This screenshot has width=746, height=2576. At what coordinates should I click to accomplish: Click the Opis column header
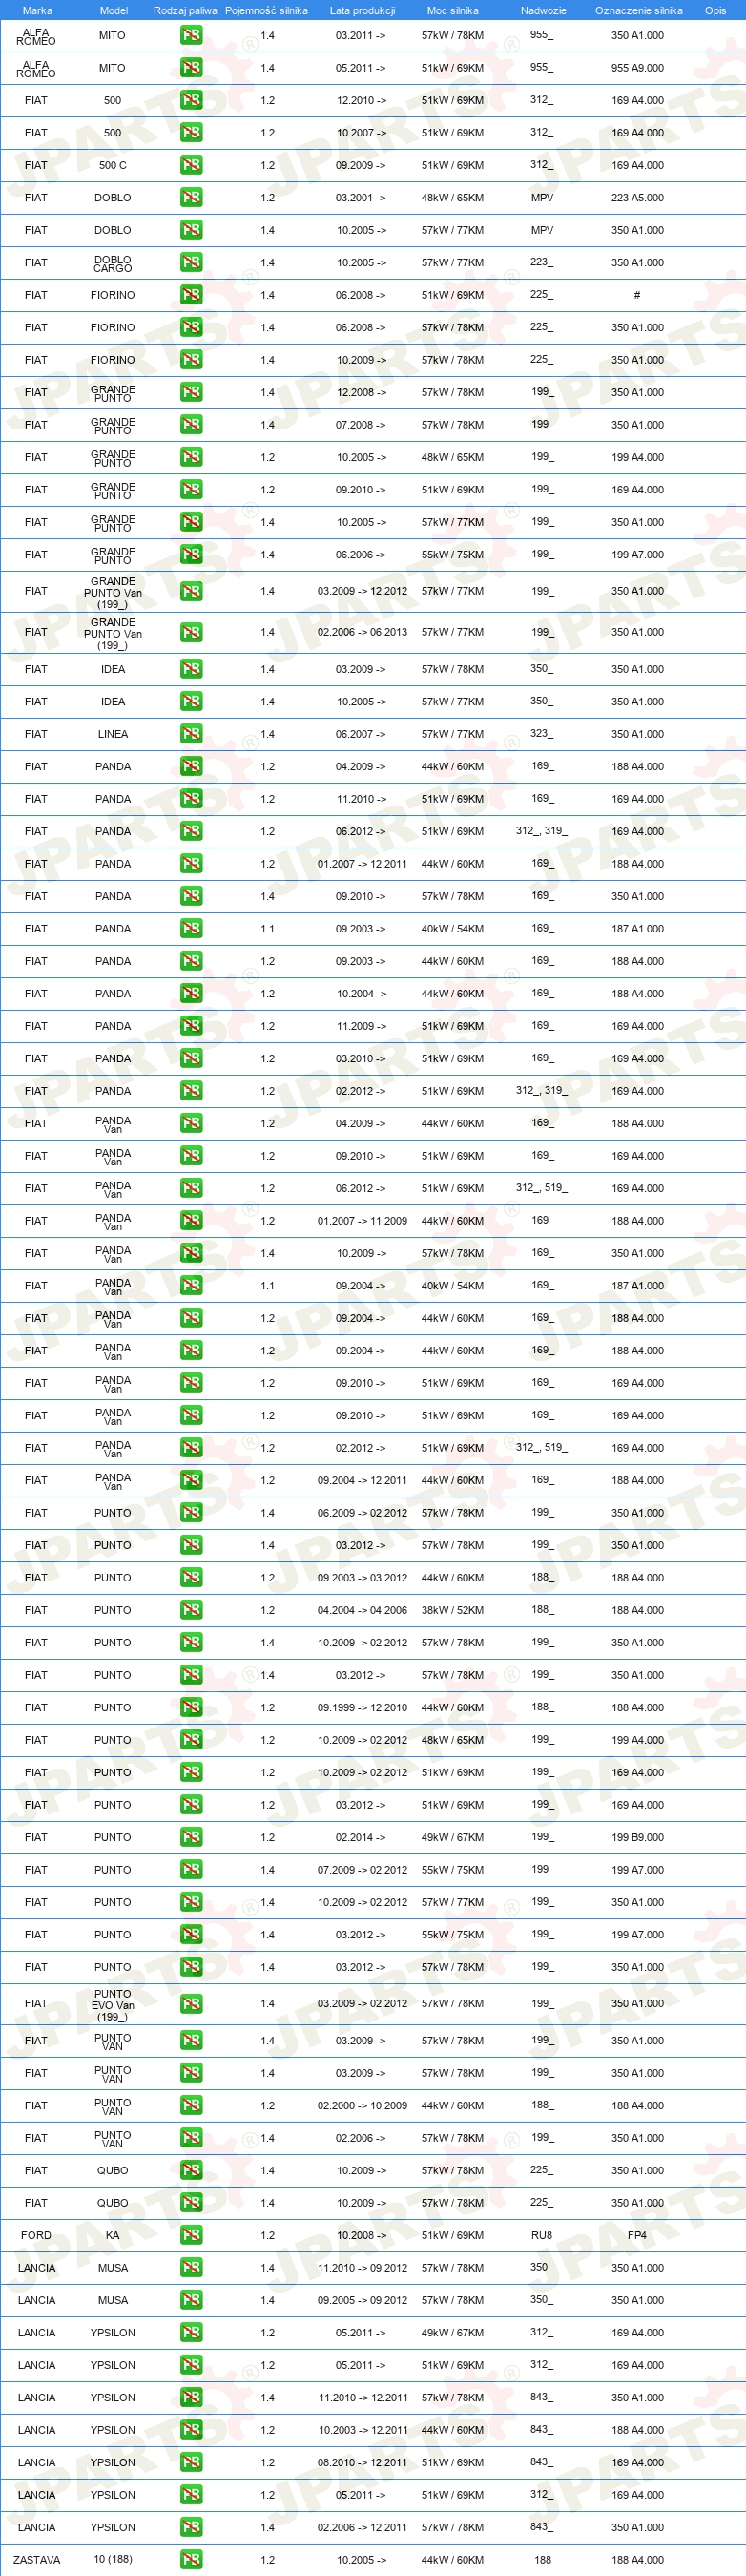[x=715, y=11]
